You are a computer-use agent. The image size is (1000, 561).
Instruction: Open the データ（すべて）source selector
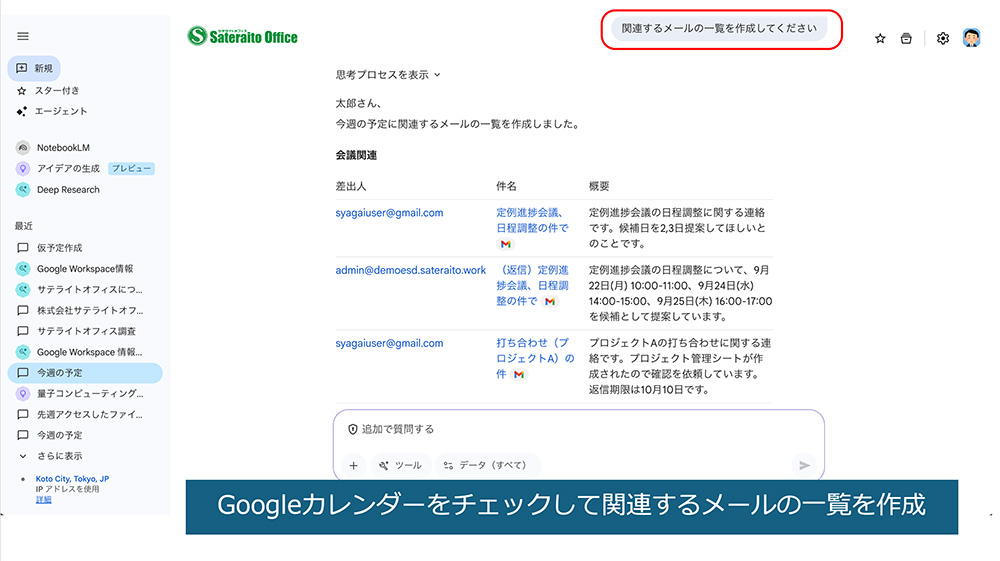tap(490, 465)
